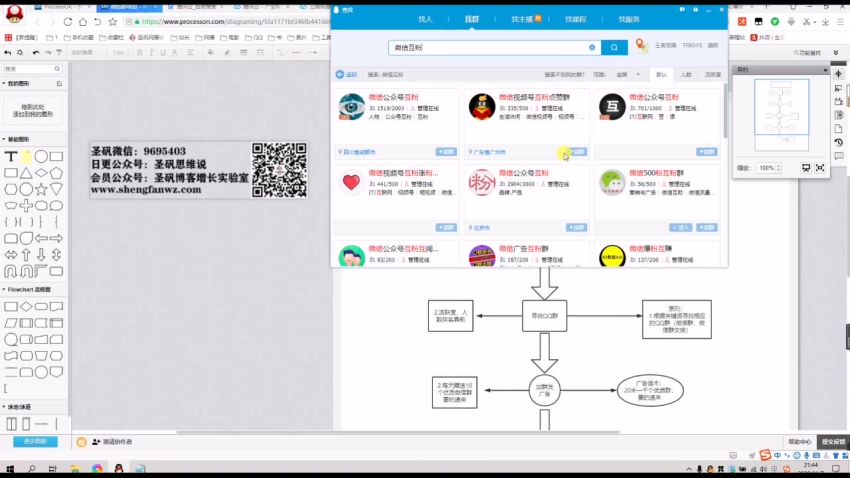Click the blue button at bottom of shape panel

pyautogui.click(x=35, y=442)
